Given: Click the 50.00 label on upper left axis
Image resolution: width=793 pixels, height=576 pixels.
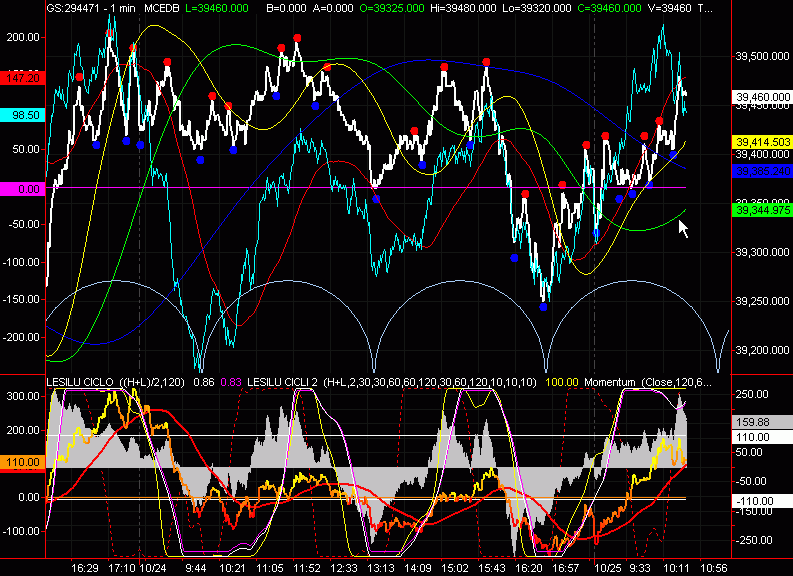Looking at the screenshot, I should coord(25,149).
